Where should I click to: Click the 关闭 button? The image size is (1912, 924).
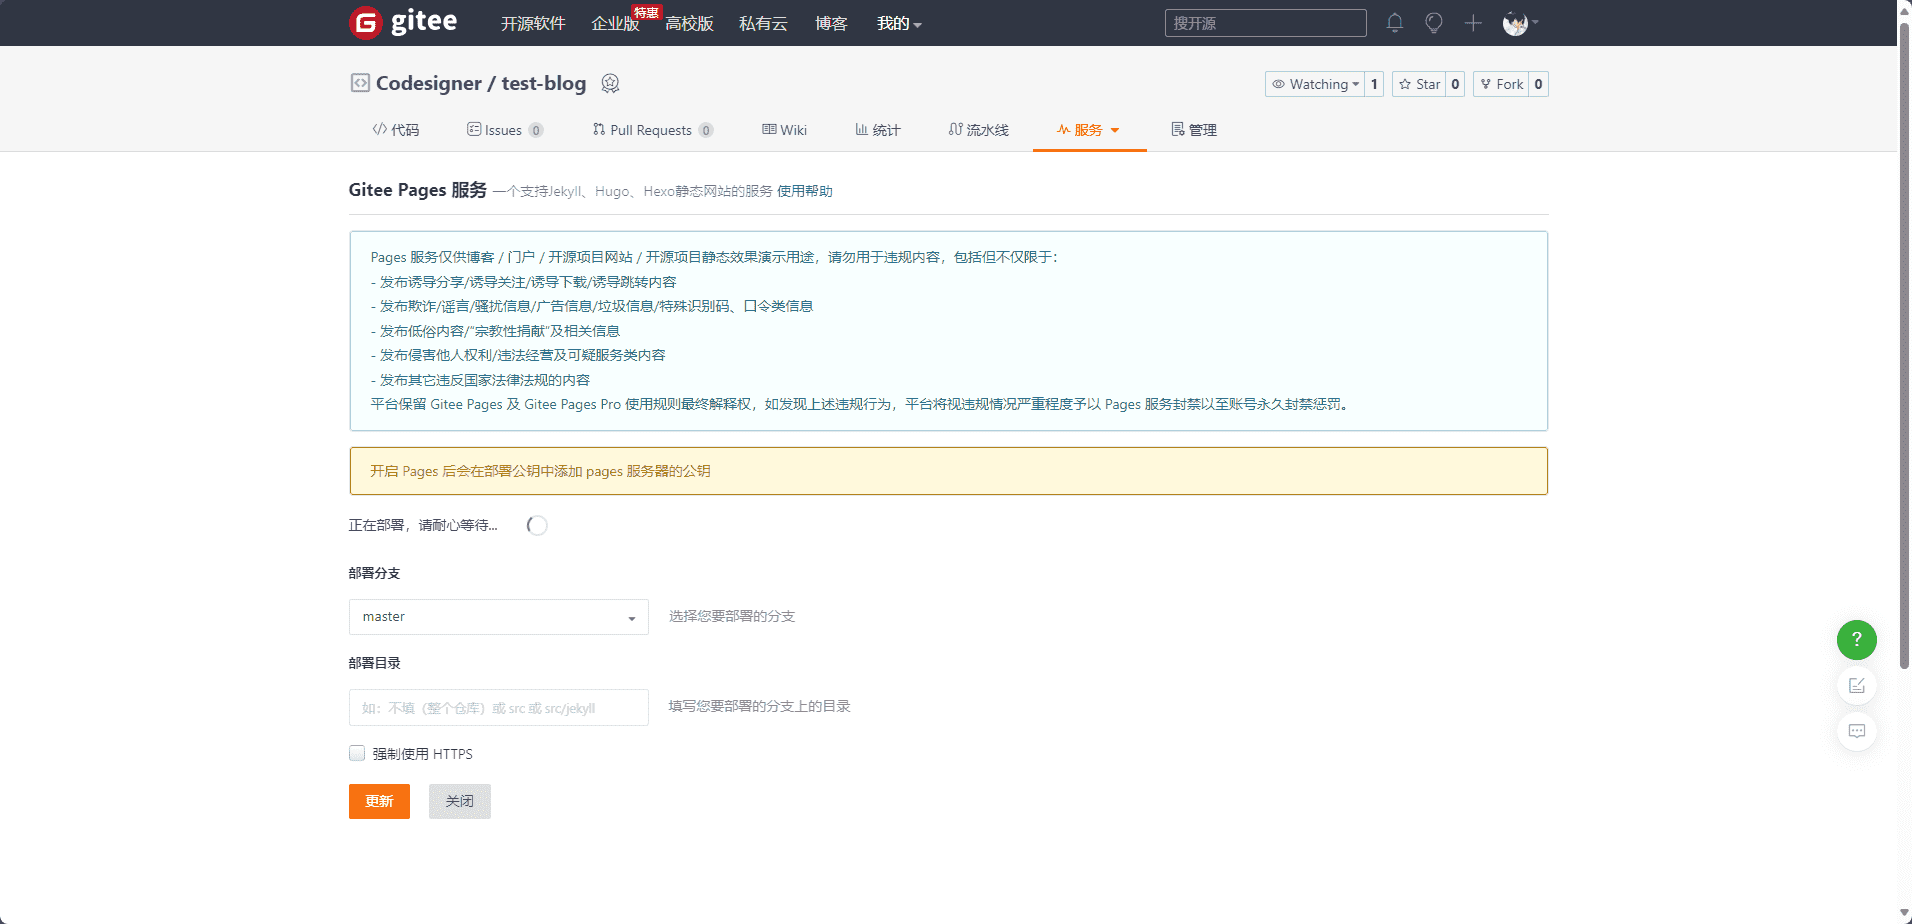(x=460, y=801)
